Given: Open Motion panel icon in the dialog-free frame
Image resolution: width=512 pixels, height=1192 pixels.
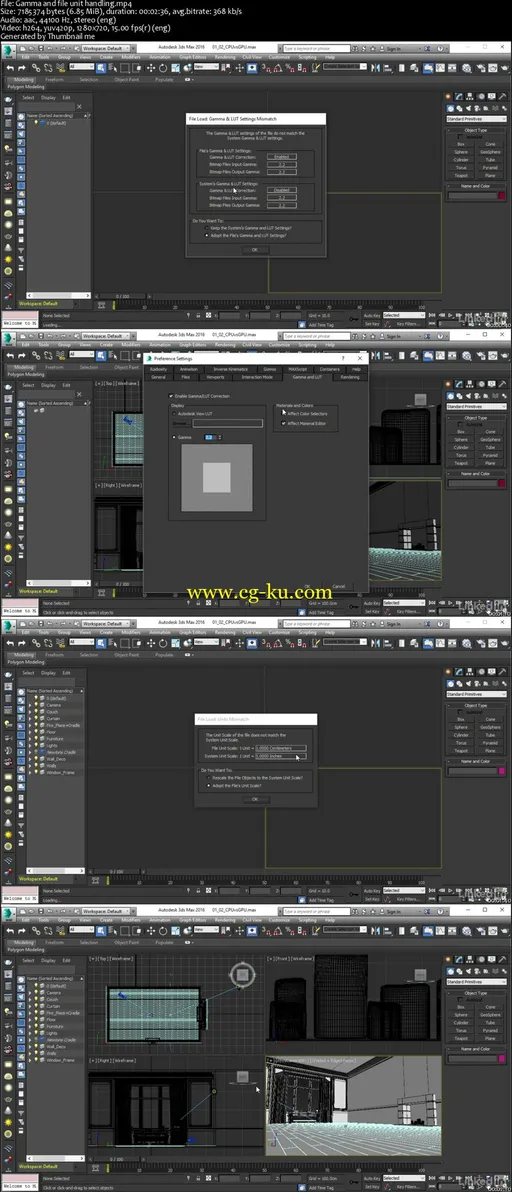Looking at the screenshot, I should tap(481, 960).
